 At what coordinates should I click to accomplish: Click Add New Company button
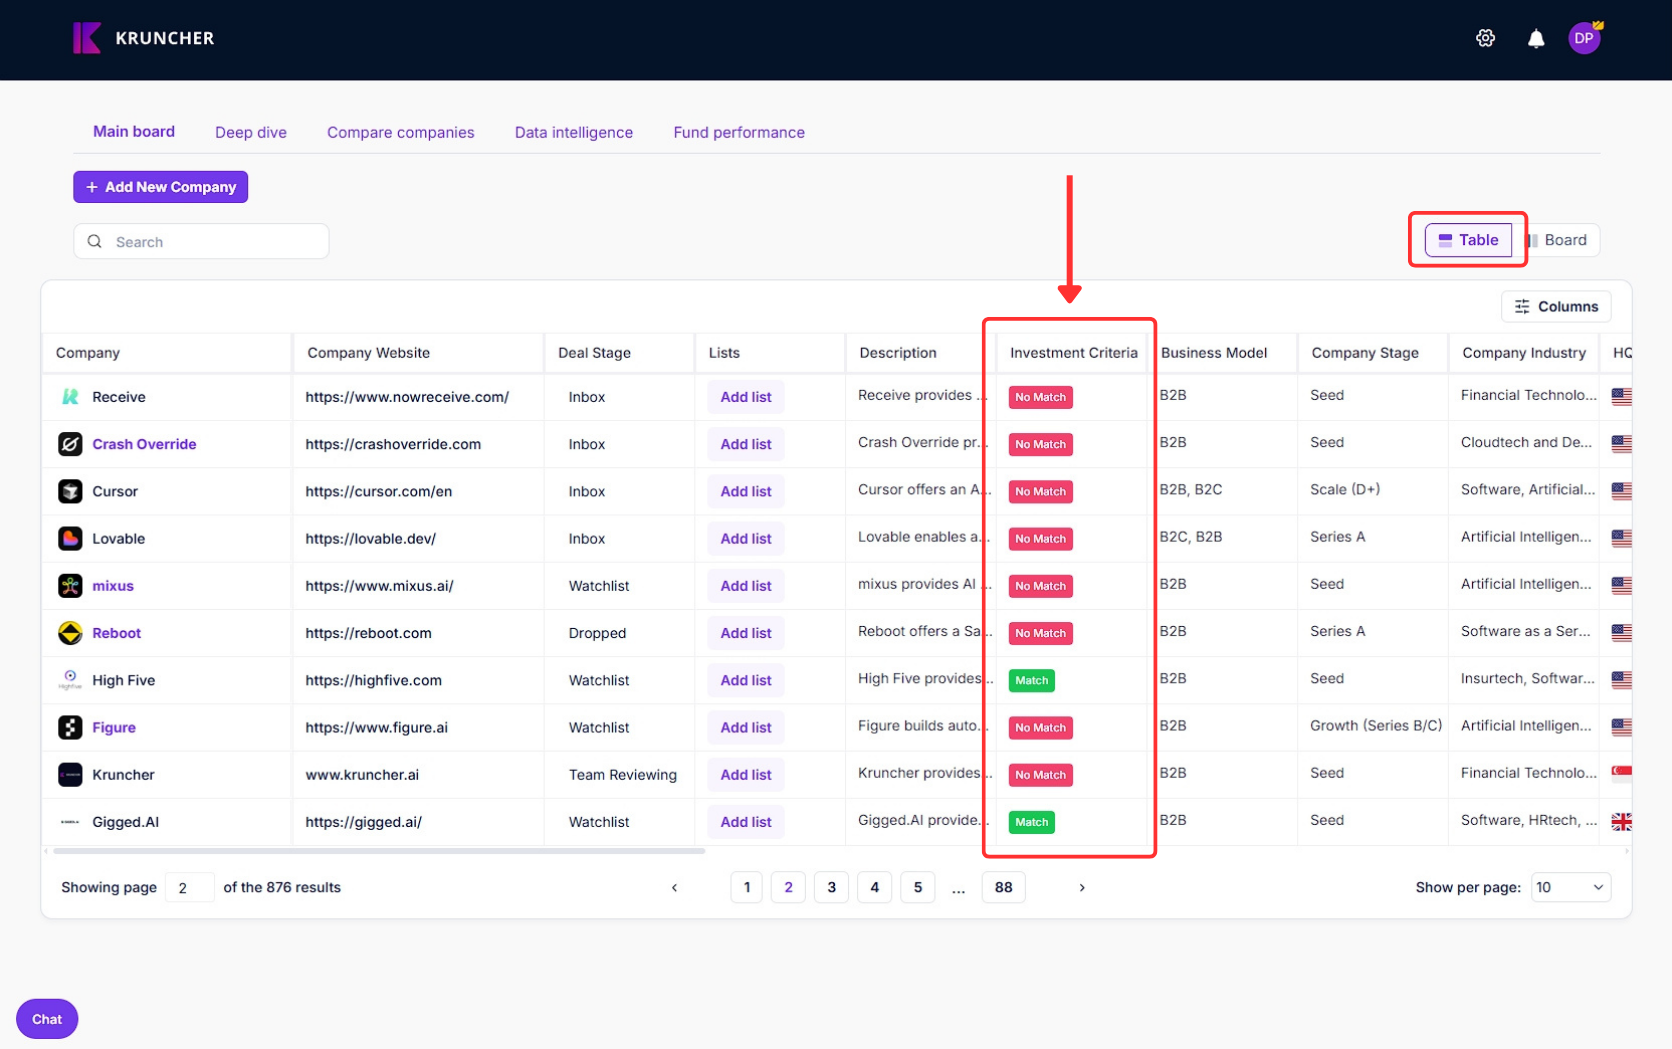[160, 187]
